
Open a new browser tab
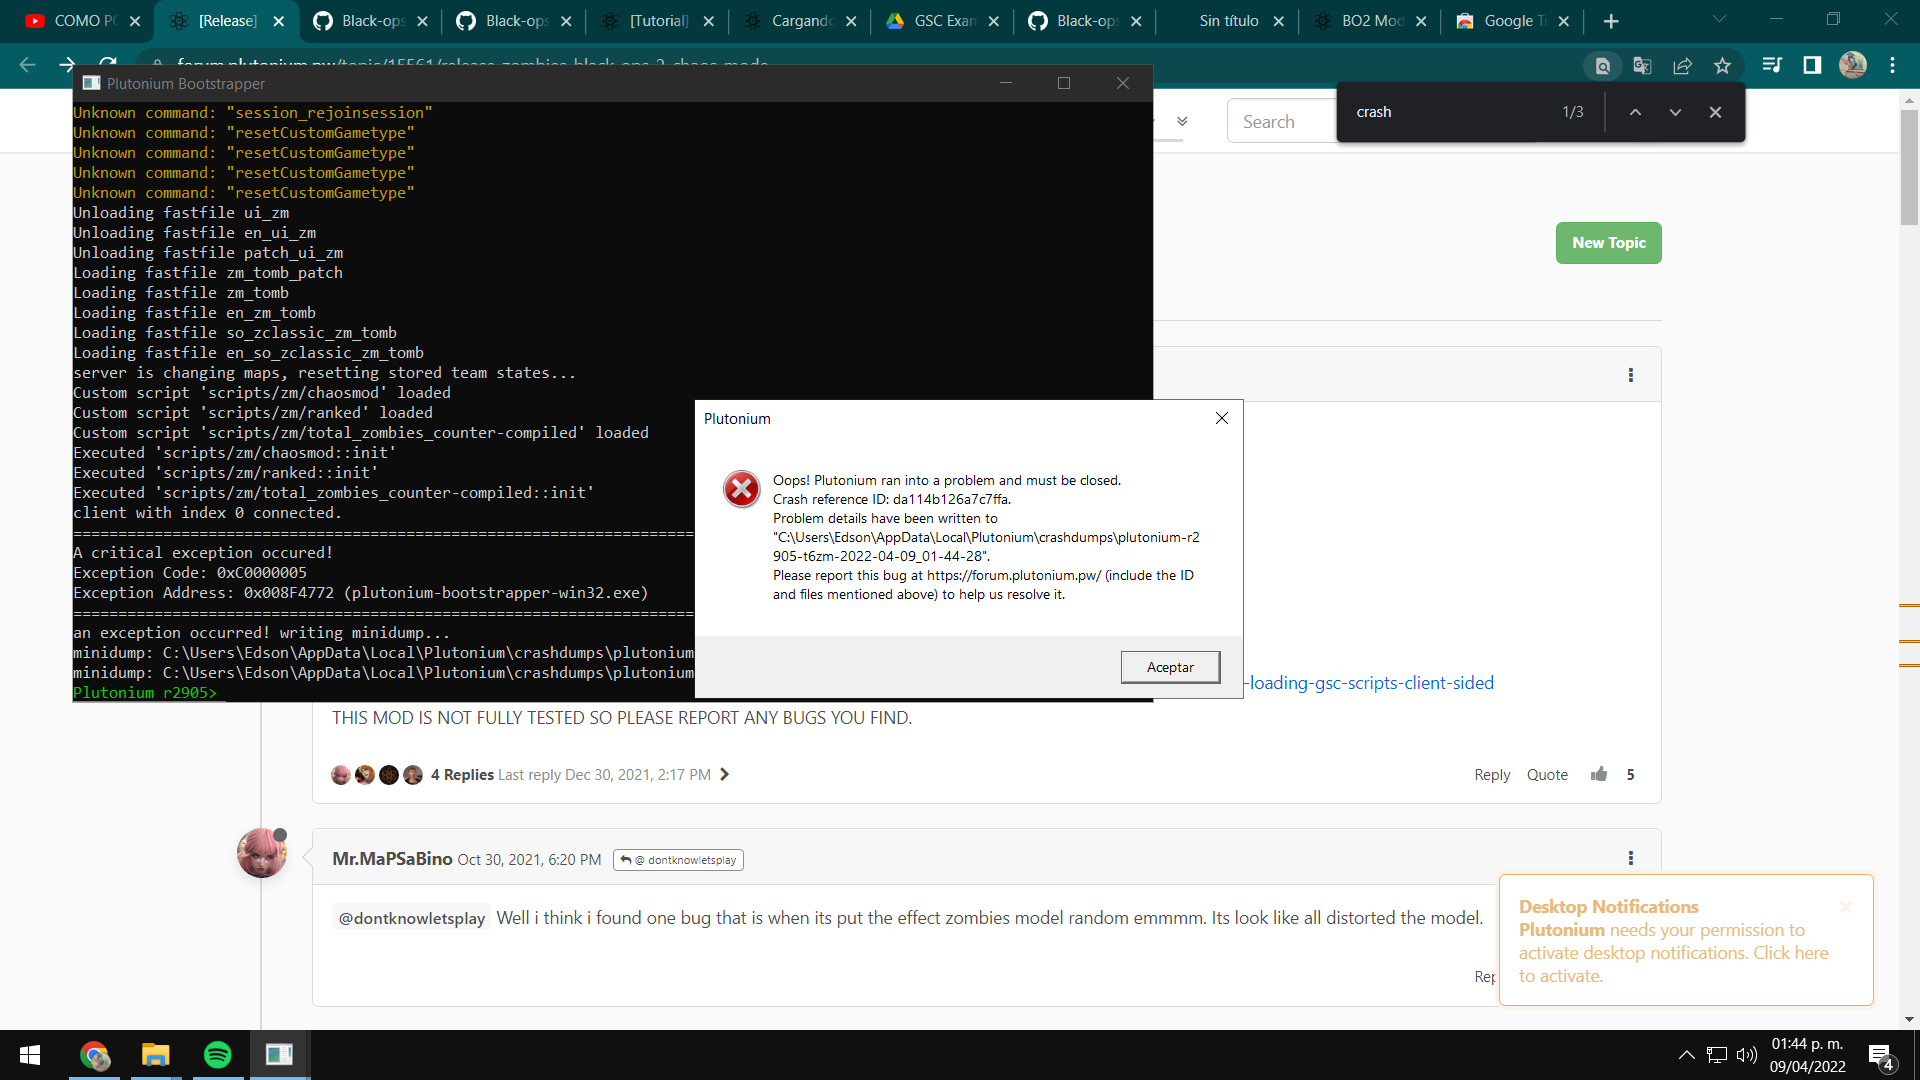(x=1611, y=21)
